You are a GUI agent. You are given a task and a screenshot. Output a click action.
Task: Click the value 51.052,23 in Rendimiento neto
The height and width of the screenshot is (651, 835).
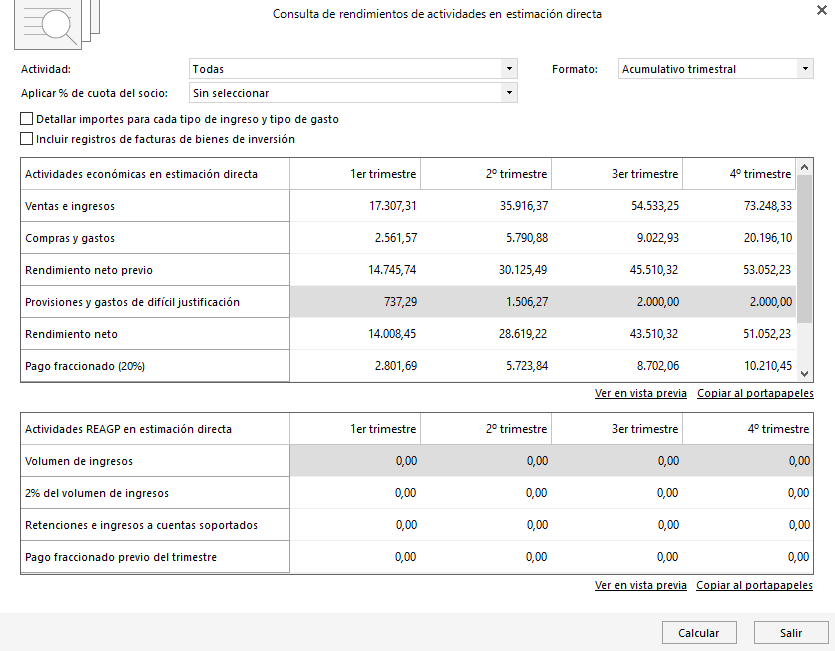click(x=767, y=333)
